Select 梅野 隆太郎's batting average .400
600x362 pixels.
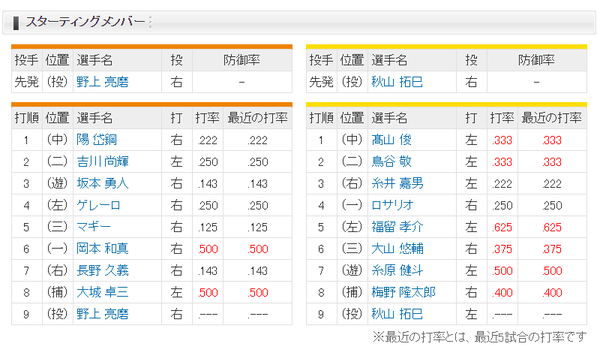(x=502, y=293)
